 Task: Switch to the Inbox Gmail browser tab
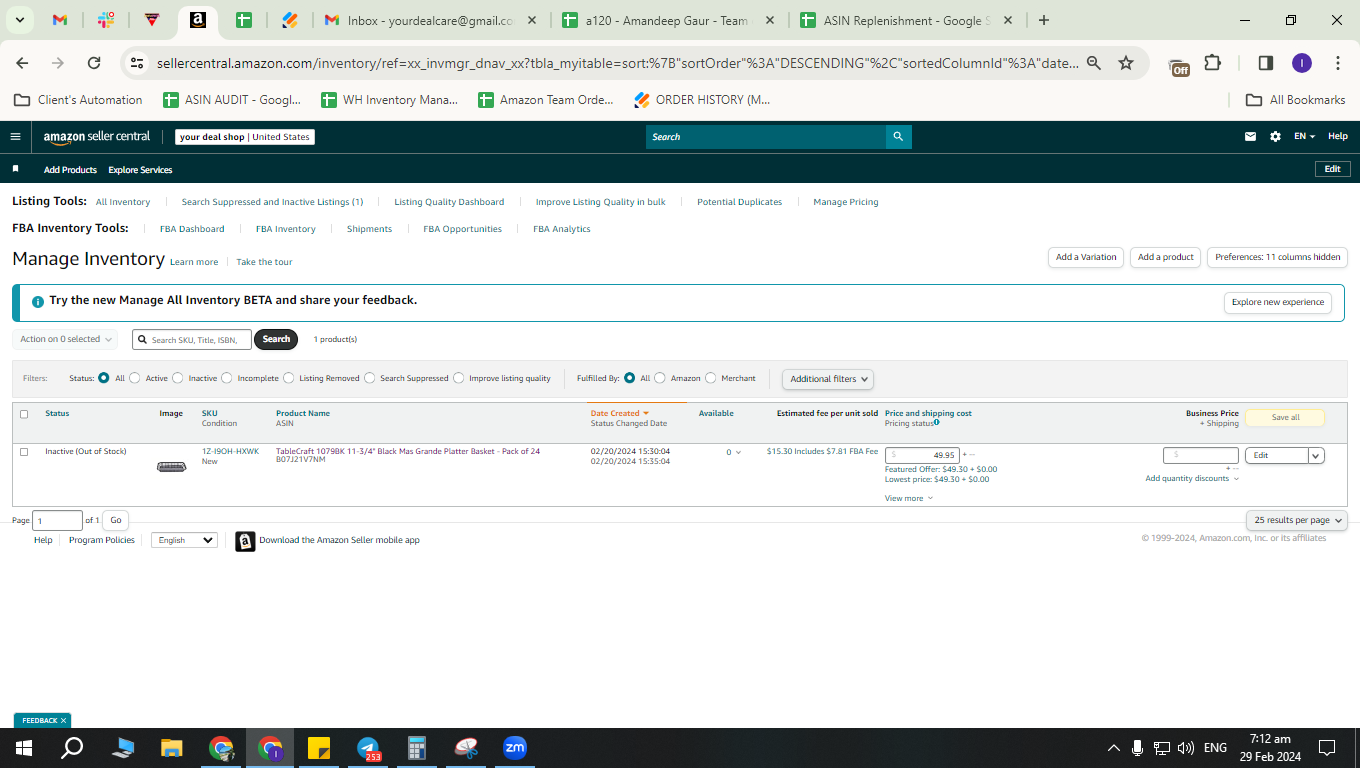click(430, 20)
